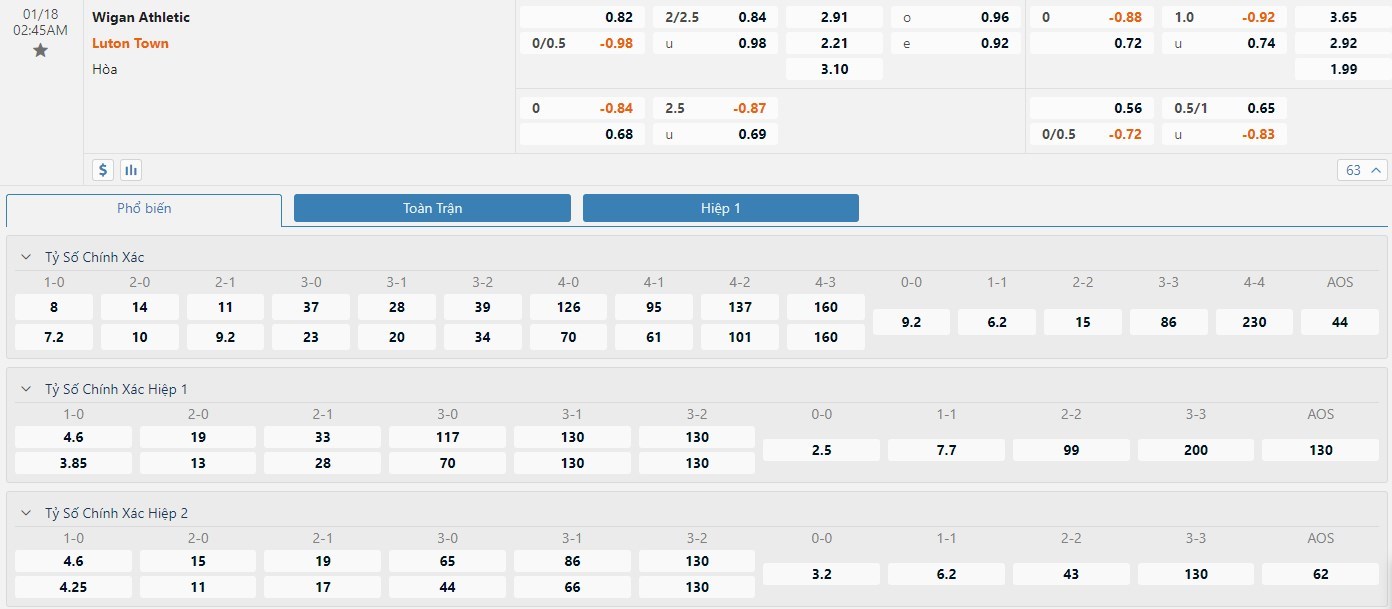This screenshot has width=1392, height=609.
Task: Click the dollar sign icon below the match
Action: tap(103, 170)
